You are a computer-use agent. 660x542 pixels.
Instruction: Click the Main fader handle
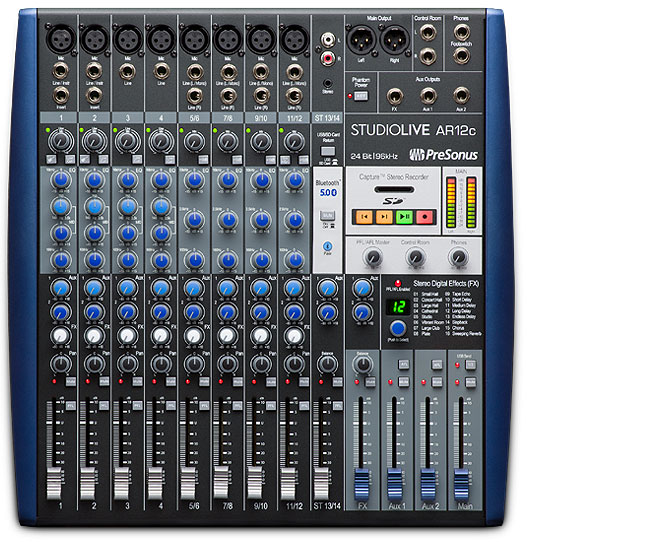tap(462, 477)
